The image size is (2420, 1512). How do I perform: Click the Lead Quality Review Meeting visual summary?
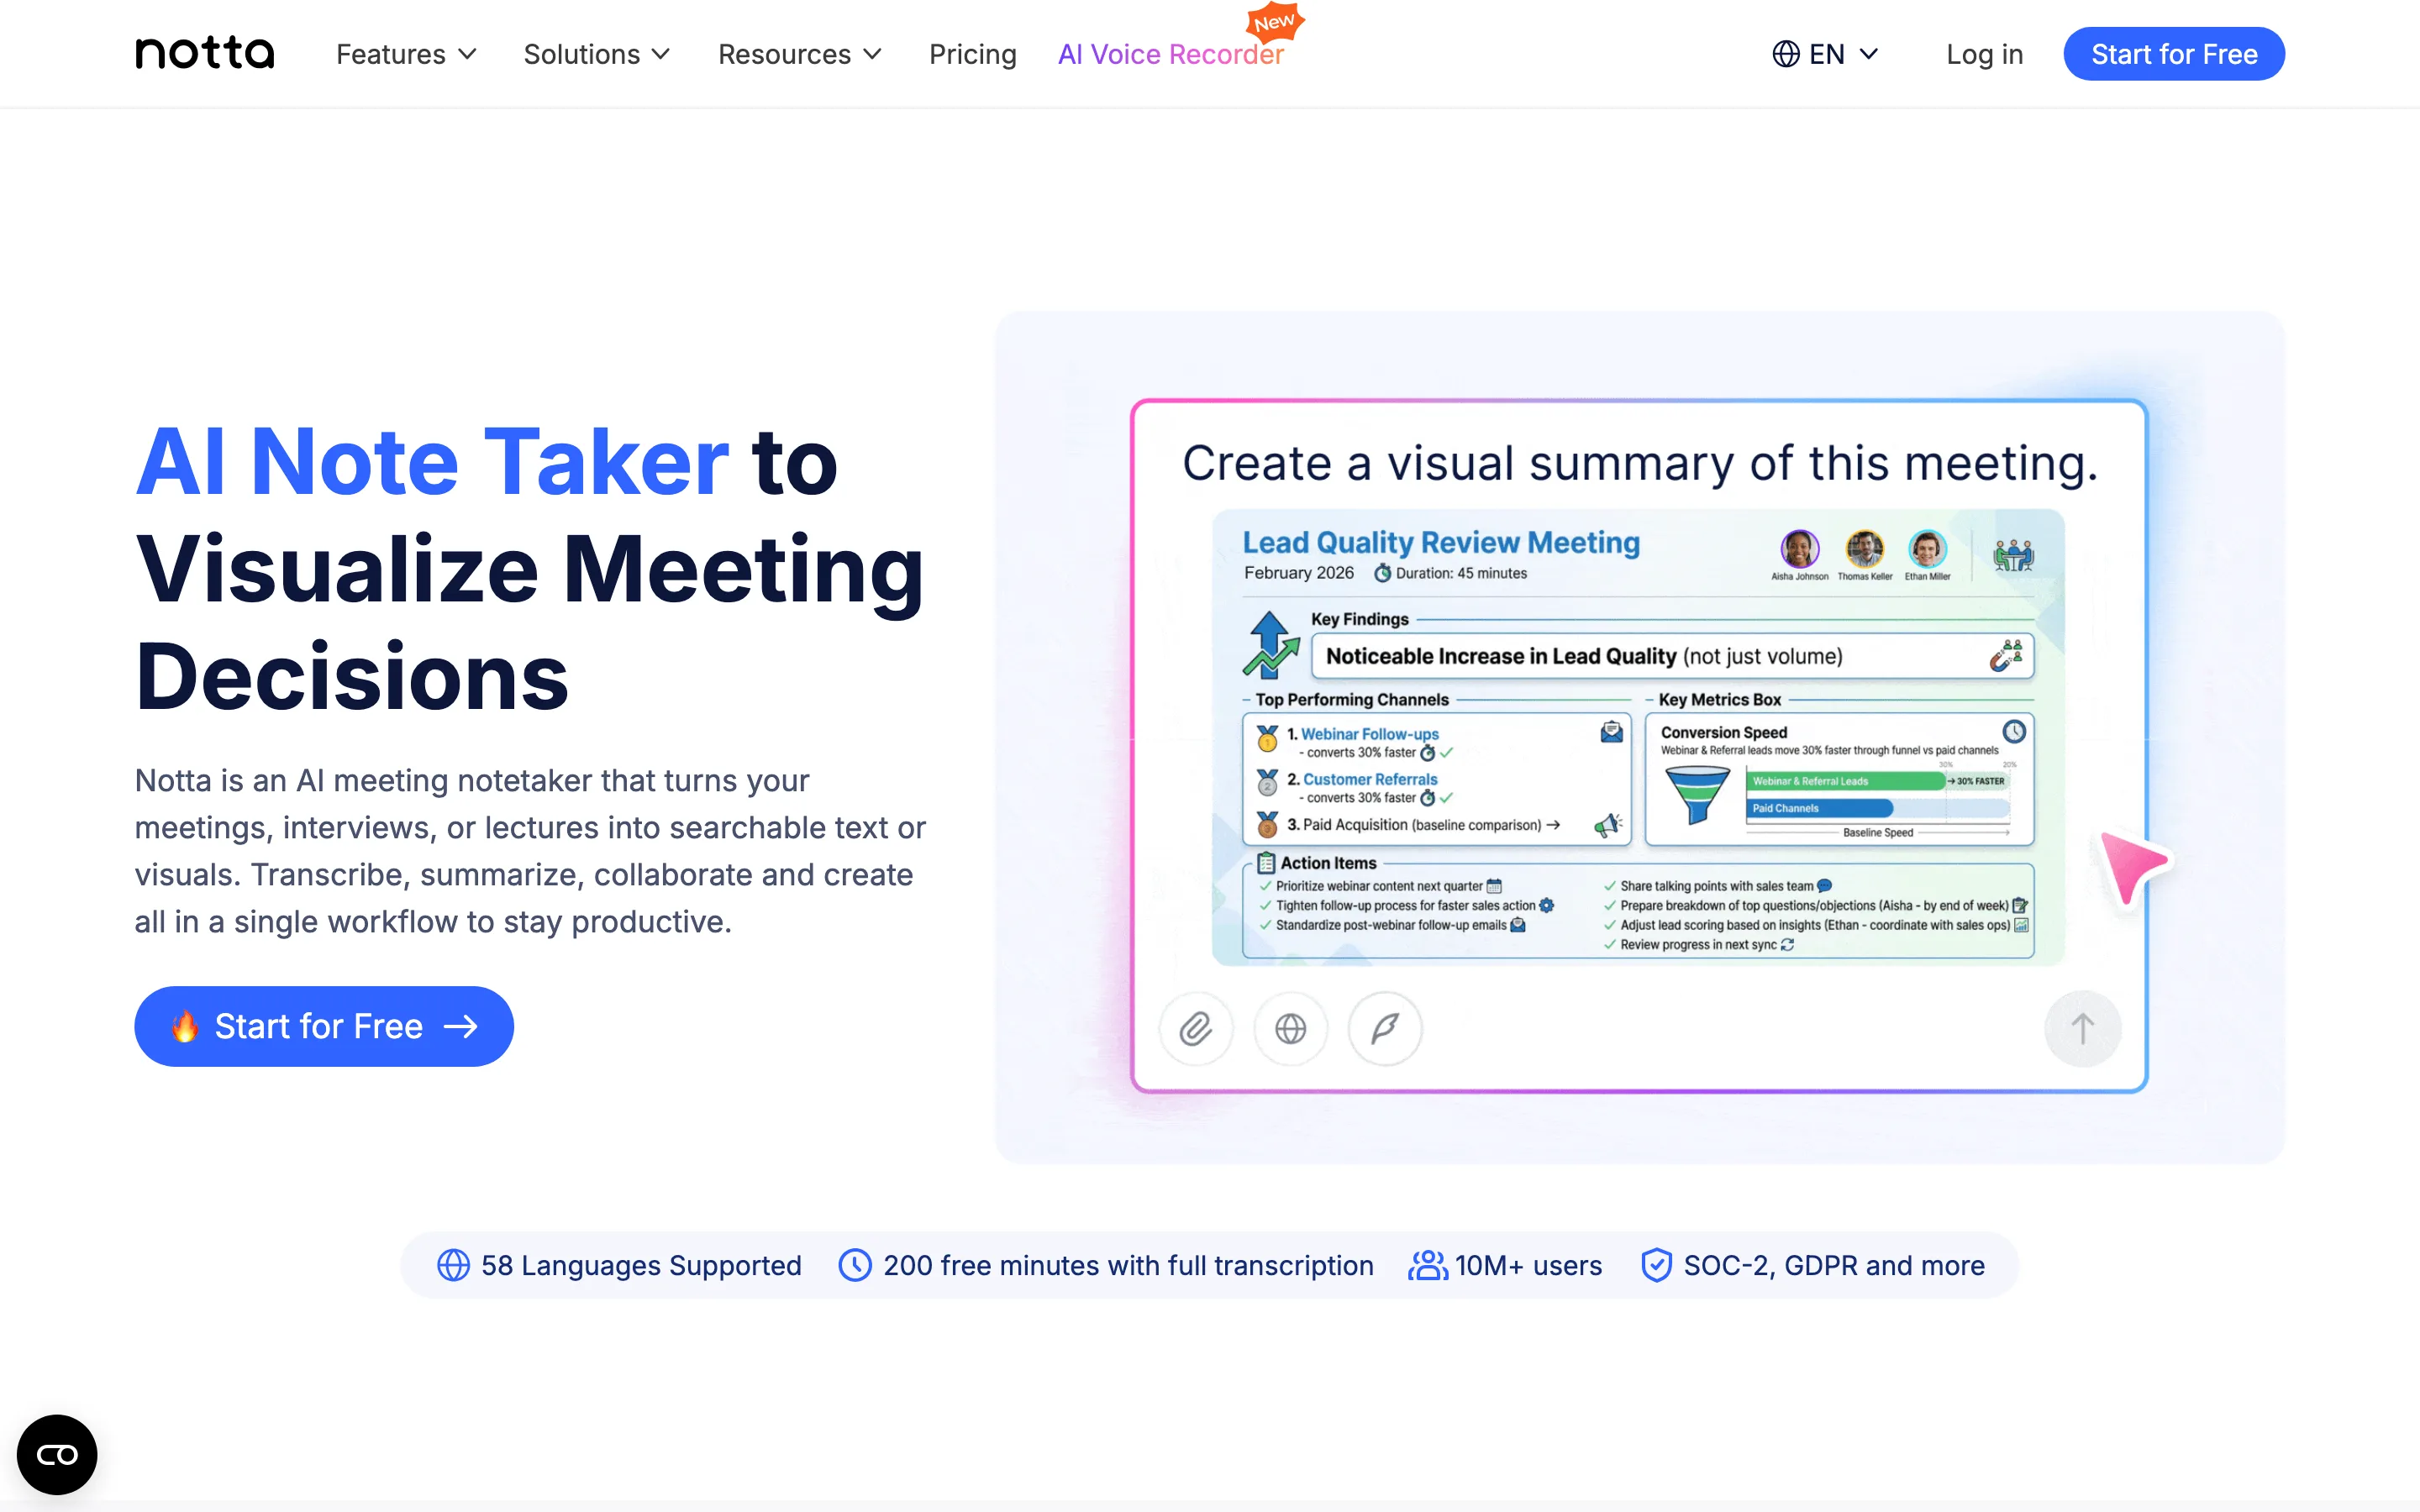point(1638,737)
